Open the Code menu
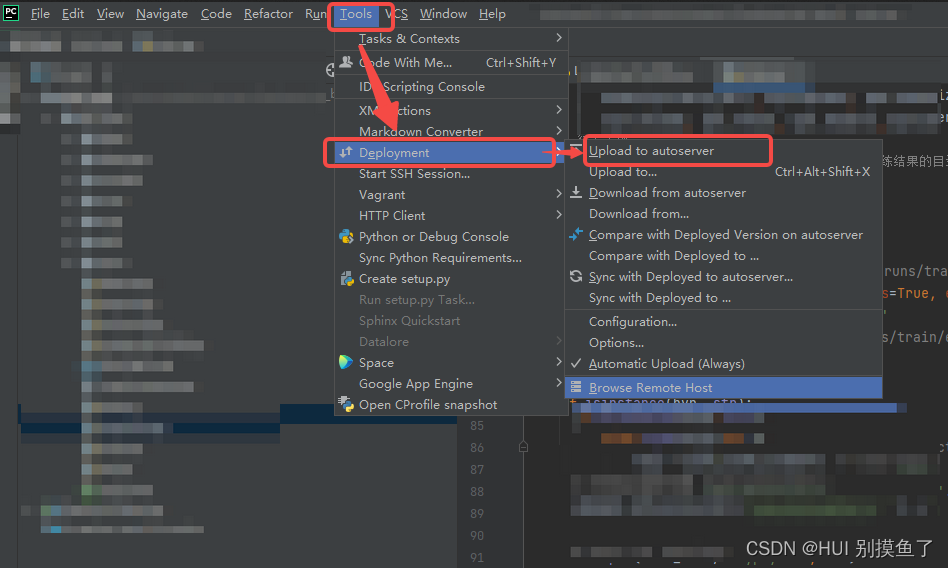Screen dimensions: 948x568 coord(216,13)
